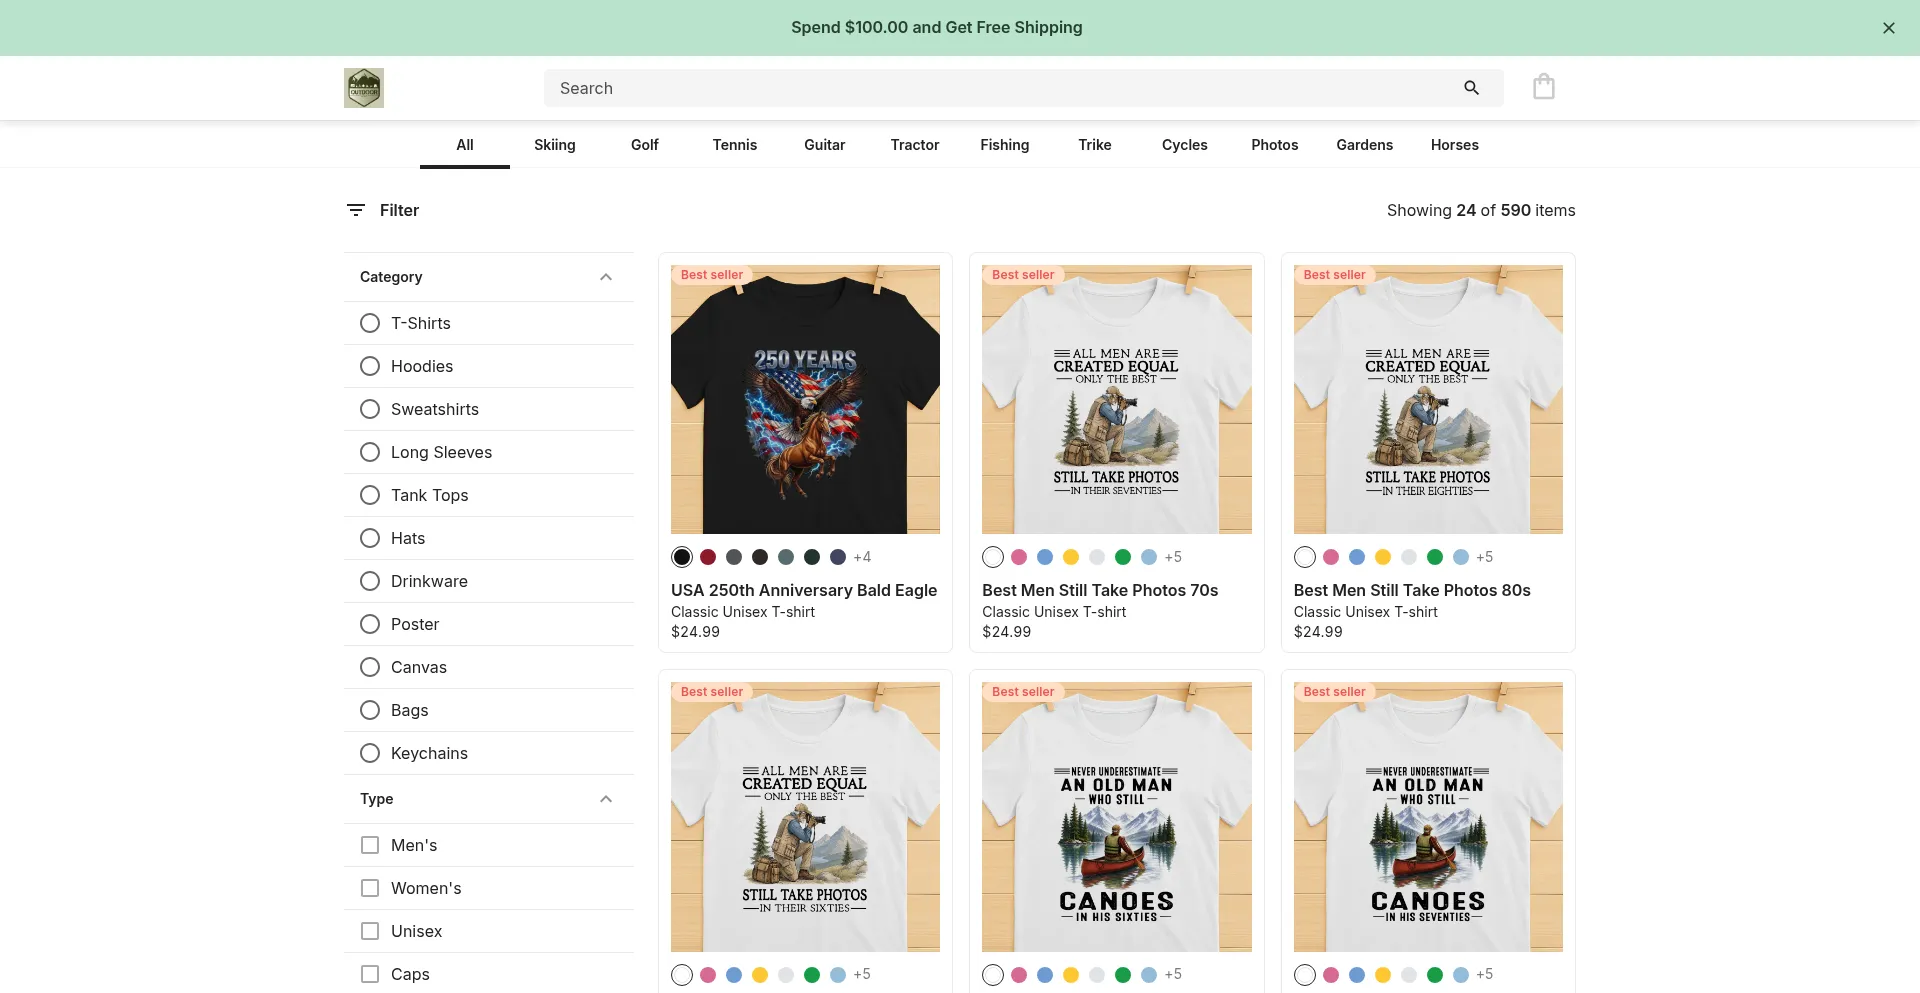Click the magnifier search icon

tap(1471, 88)
